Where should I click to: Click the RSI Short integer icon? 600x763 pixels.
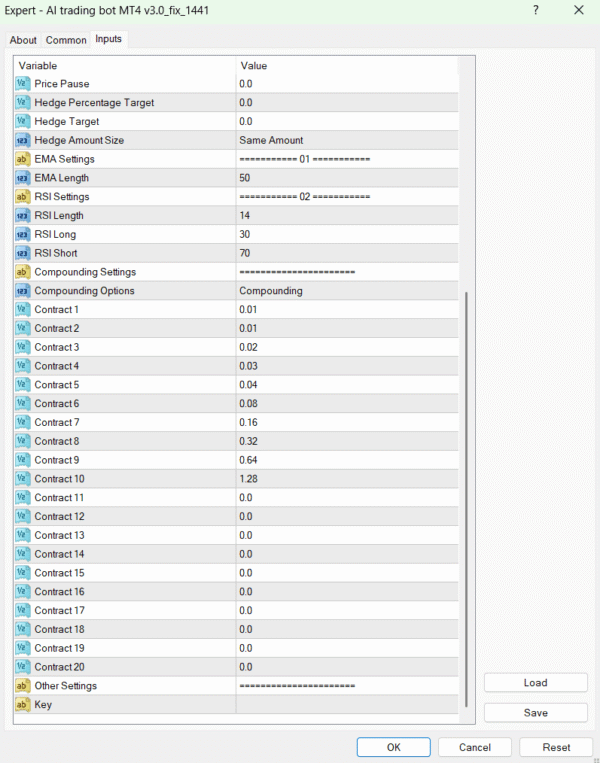click(x=22, y=253)
